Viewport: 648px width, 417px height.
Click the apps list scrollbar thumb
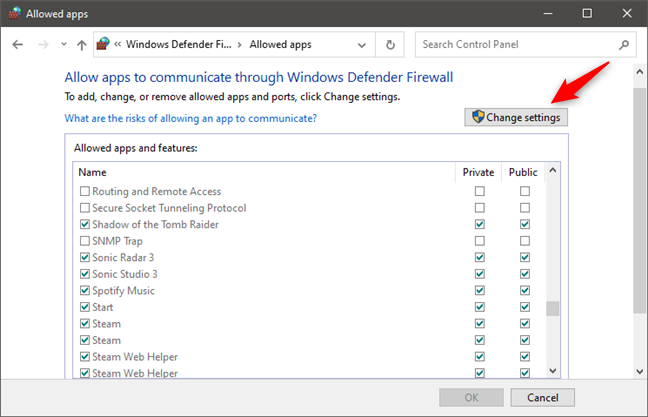[553, 308]
